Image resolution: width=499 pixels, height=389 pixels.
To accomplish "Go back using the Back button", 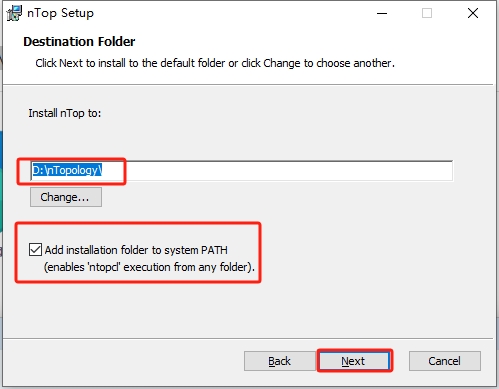I will (280, 361).
